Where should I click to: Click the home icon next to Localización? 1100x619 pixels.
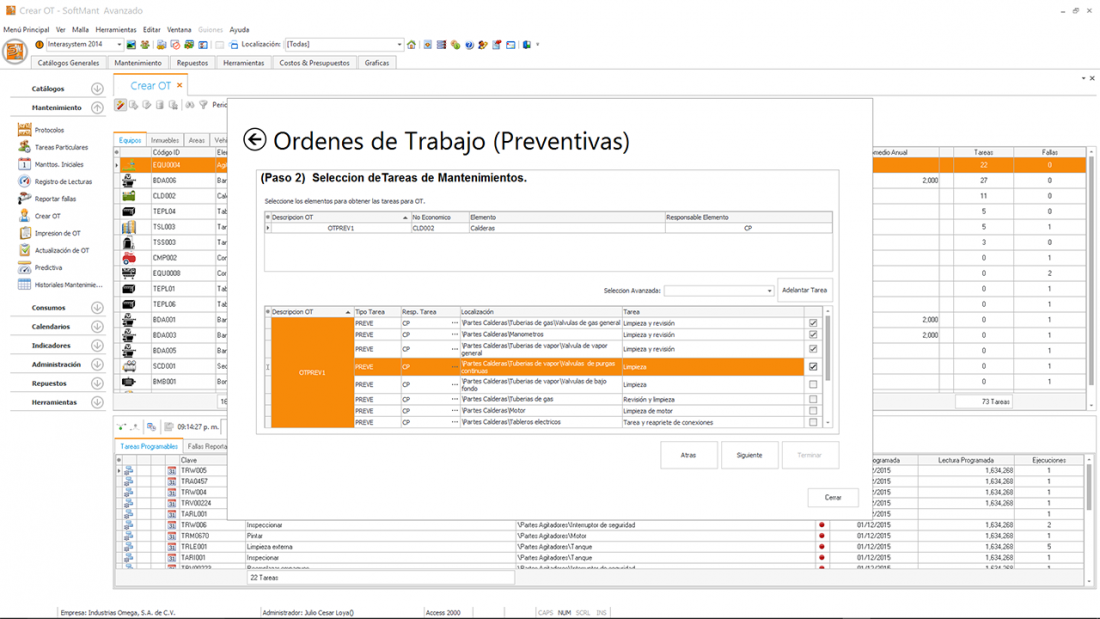411,45
